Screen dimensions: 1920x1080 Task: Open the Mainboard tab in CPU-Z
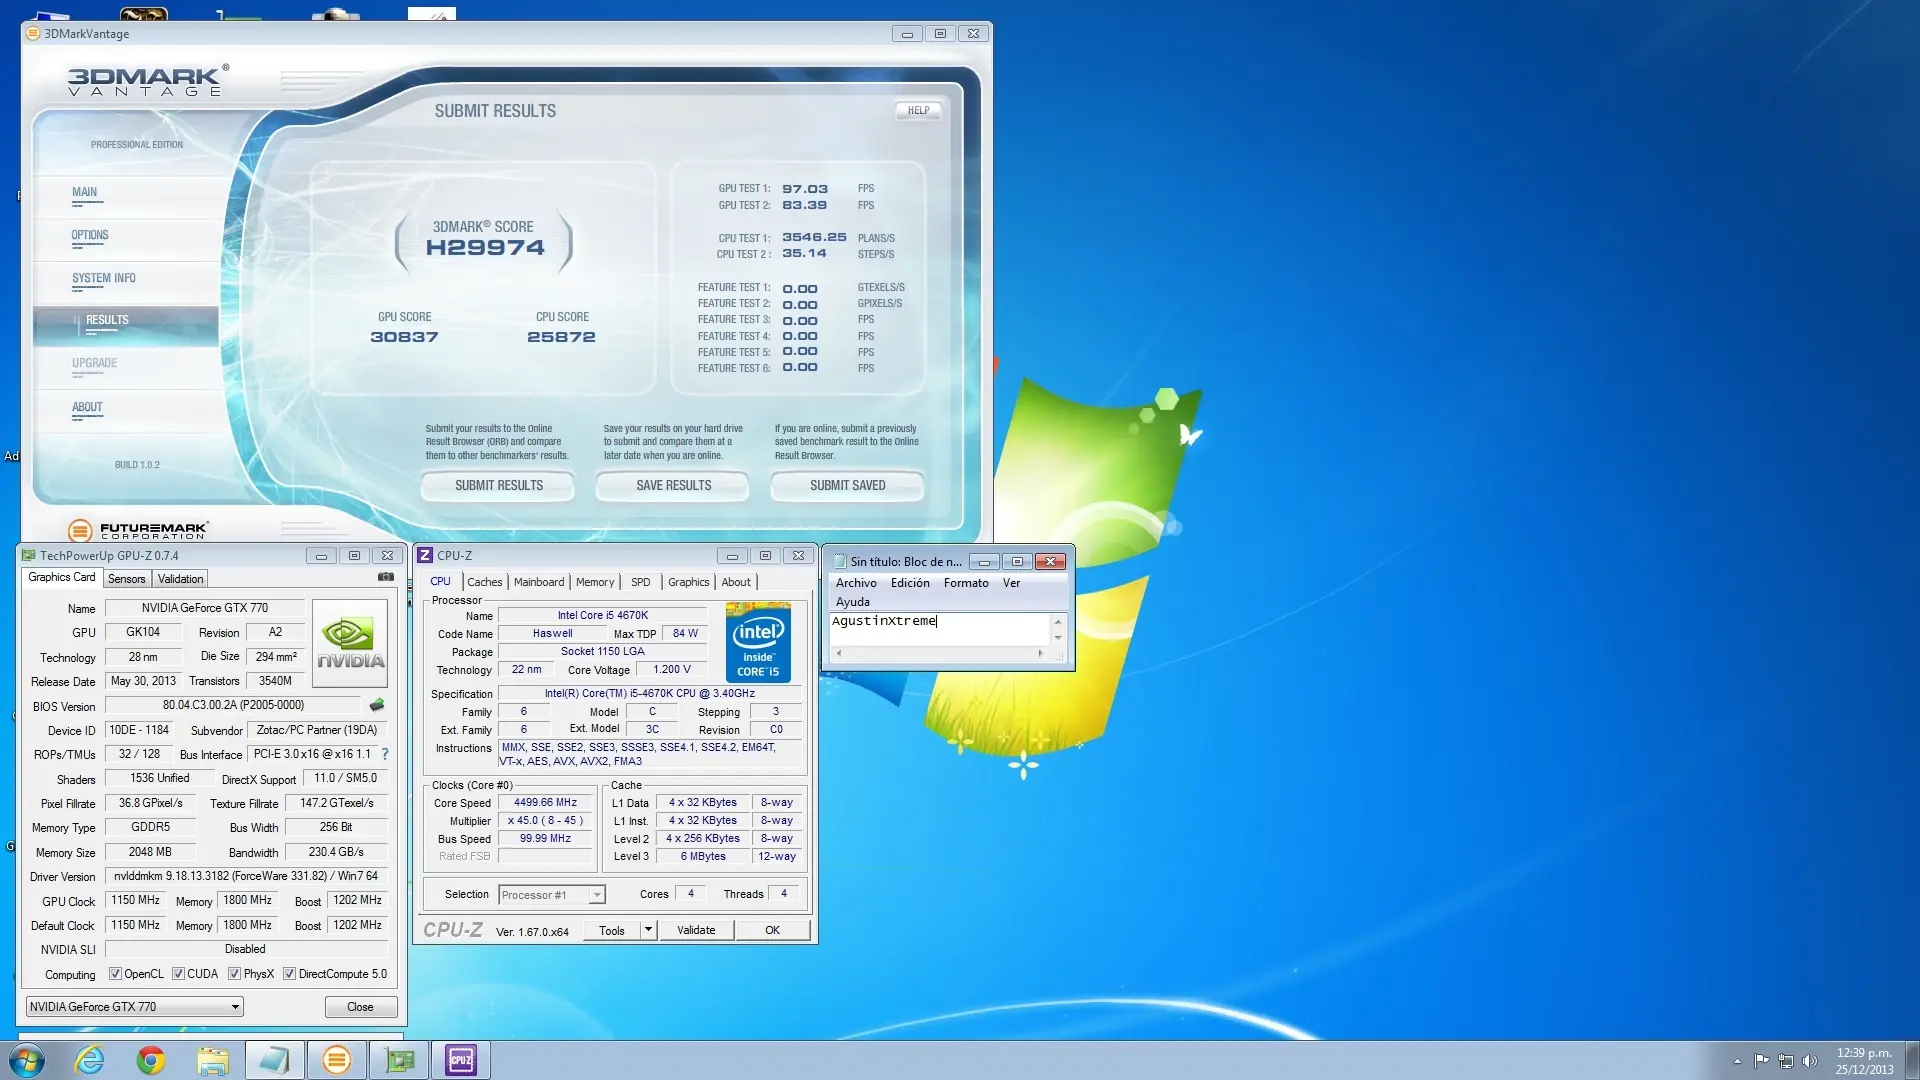click(x=539, y=582)
